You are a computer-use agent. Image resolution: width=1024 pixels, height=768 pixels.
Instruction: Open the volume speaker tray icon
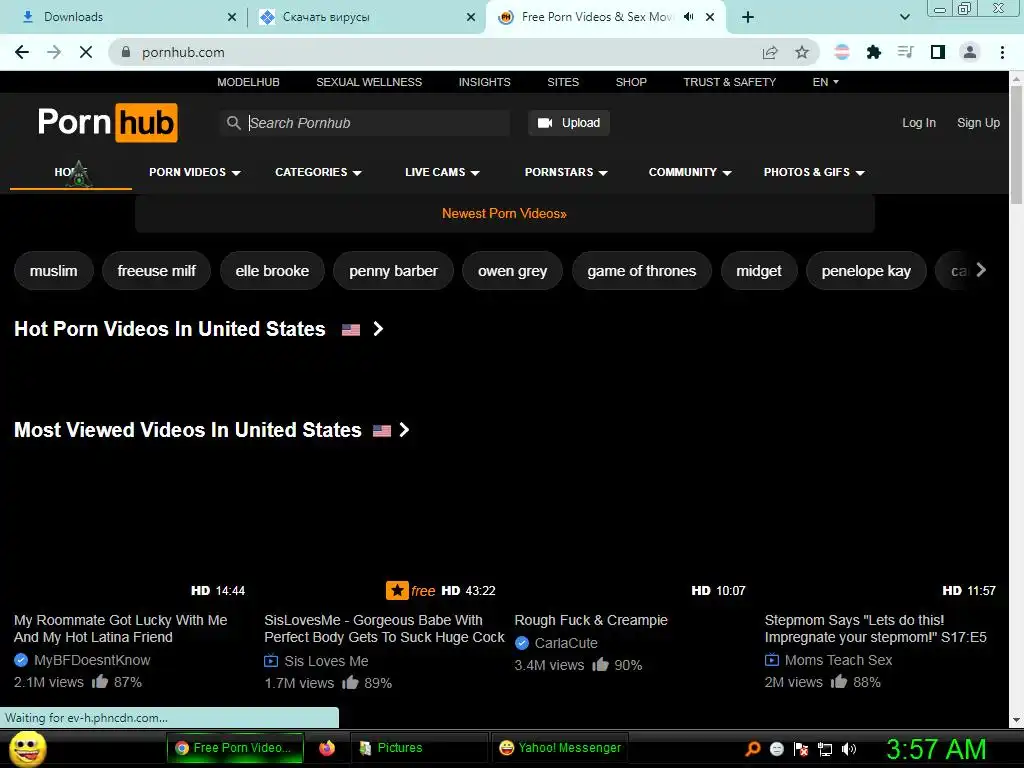(849, 748)
